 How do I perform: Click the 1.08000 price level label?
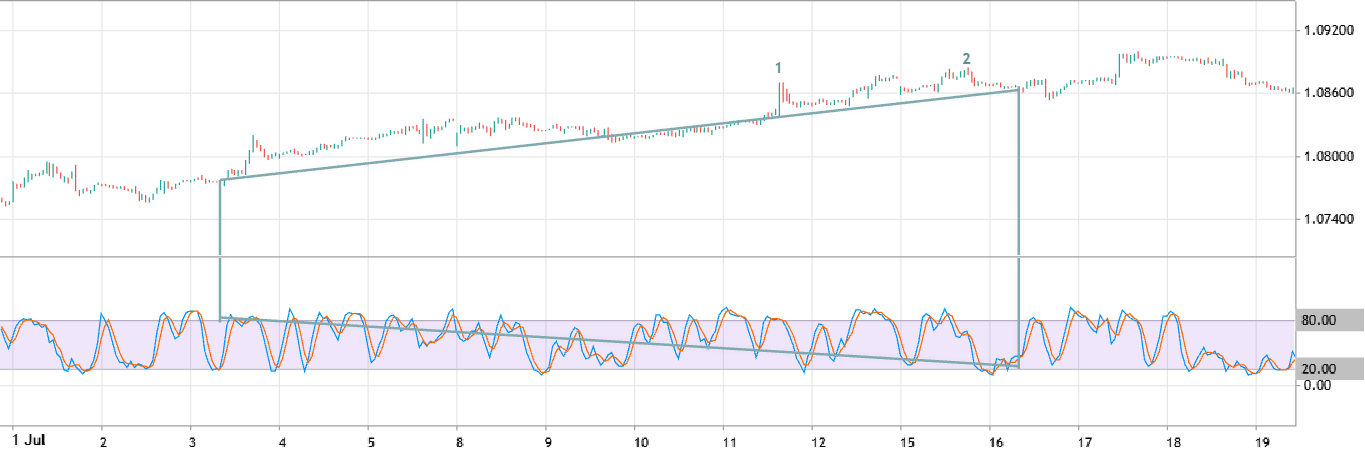[x=1329, y=157]
